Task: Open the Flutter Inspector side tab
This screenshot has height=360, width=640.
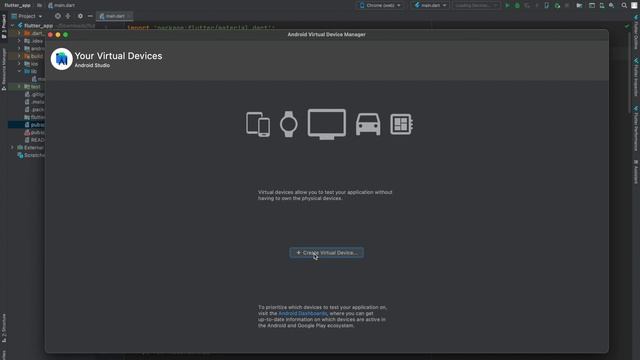Action: click(636, 77)
